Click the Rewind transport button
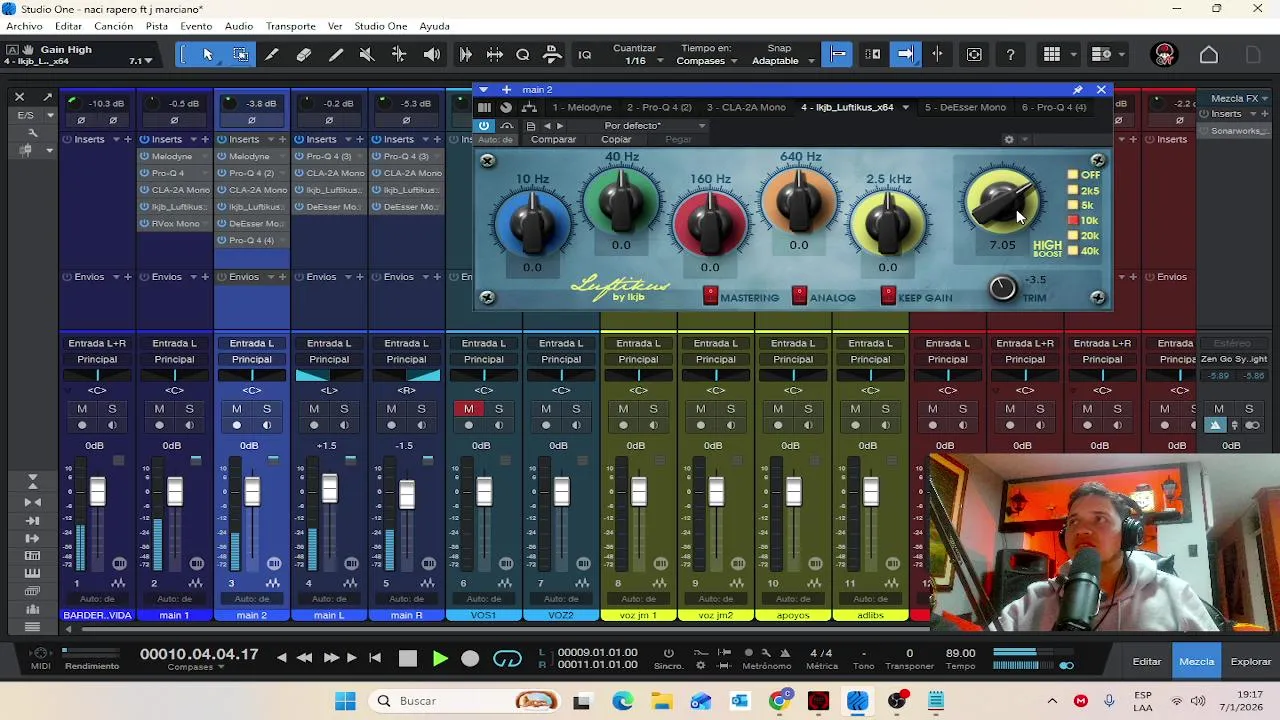The height and width of the screenshot is (720, 1280). pos(304,658)
